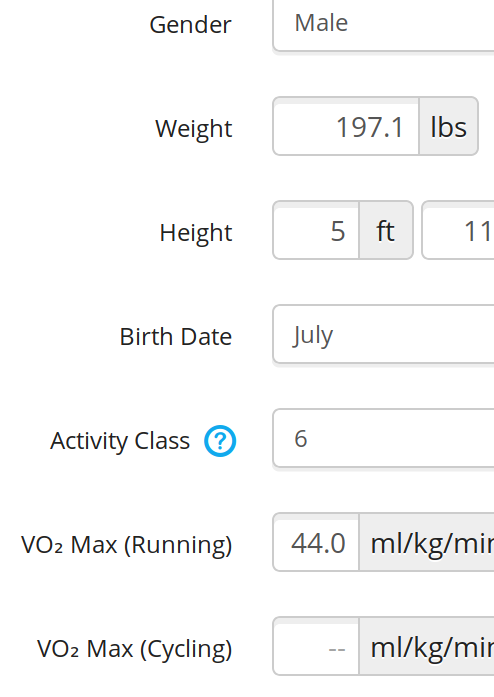Image resolution: width=494 pixels, height=697 pixels.
Task: Open the Birth Date month dropdown showing July
Action: (383, 334)
